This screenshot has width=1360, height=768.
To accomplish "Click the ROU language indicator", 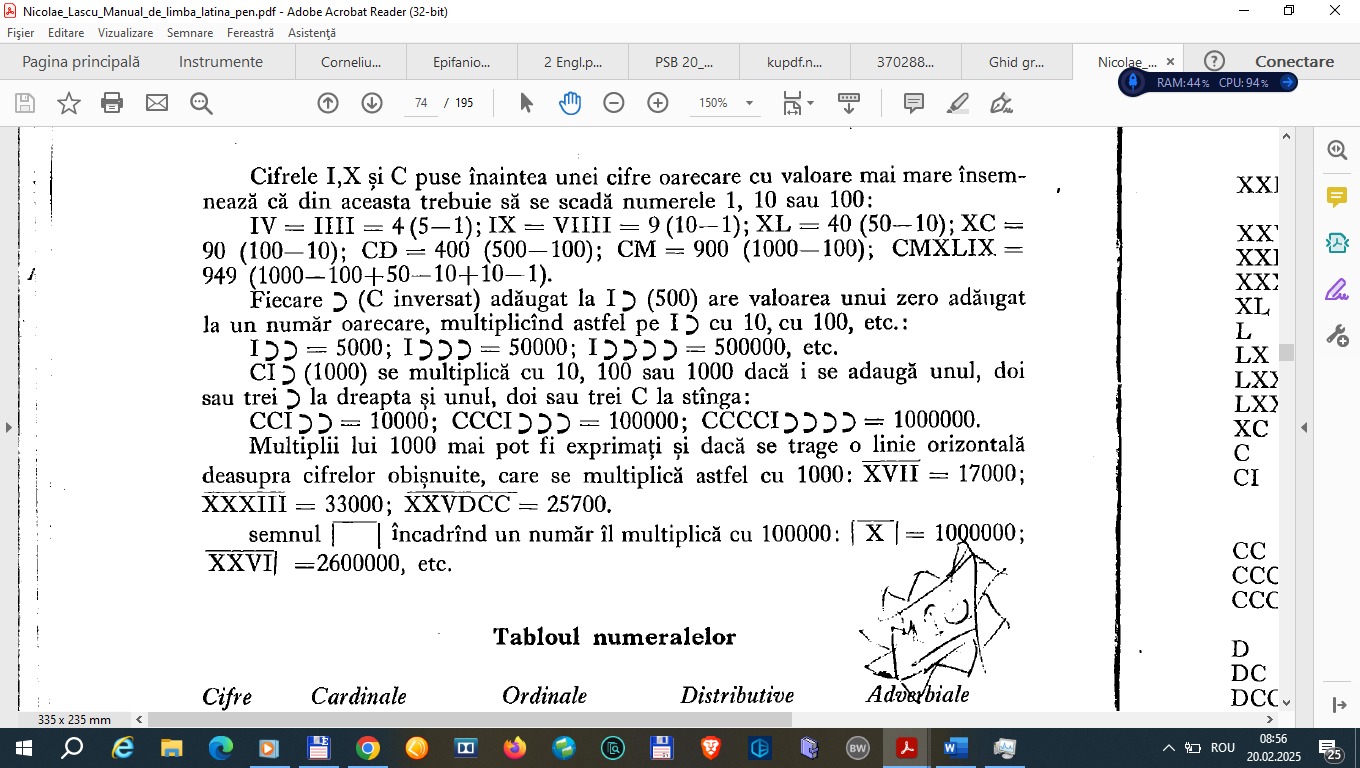I will pyautogui.click(x=1223, y=748).
